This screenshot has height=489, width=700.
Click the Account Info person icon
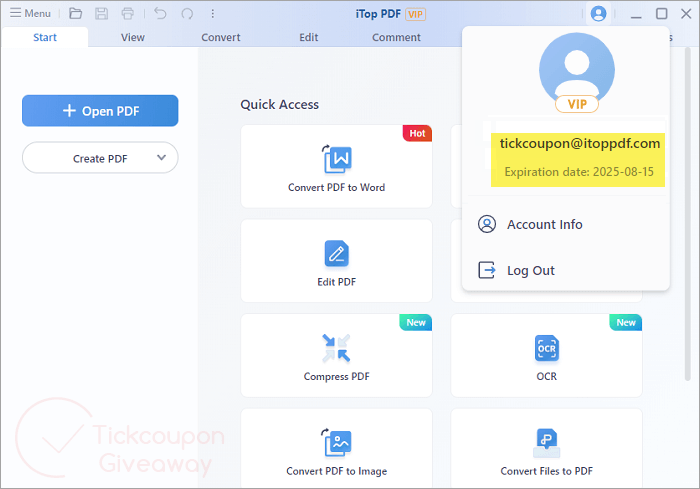pyautogui.click(x=487, y=224)
